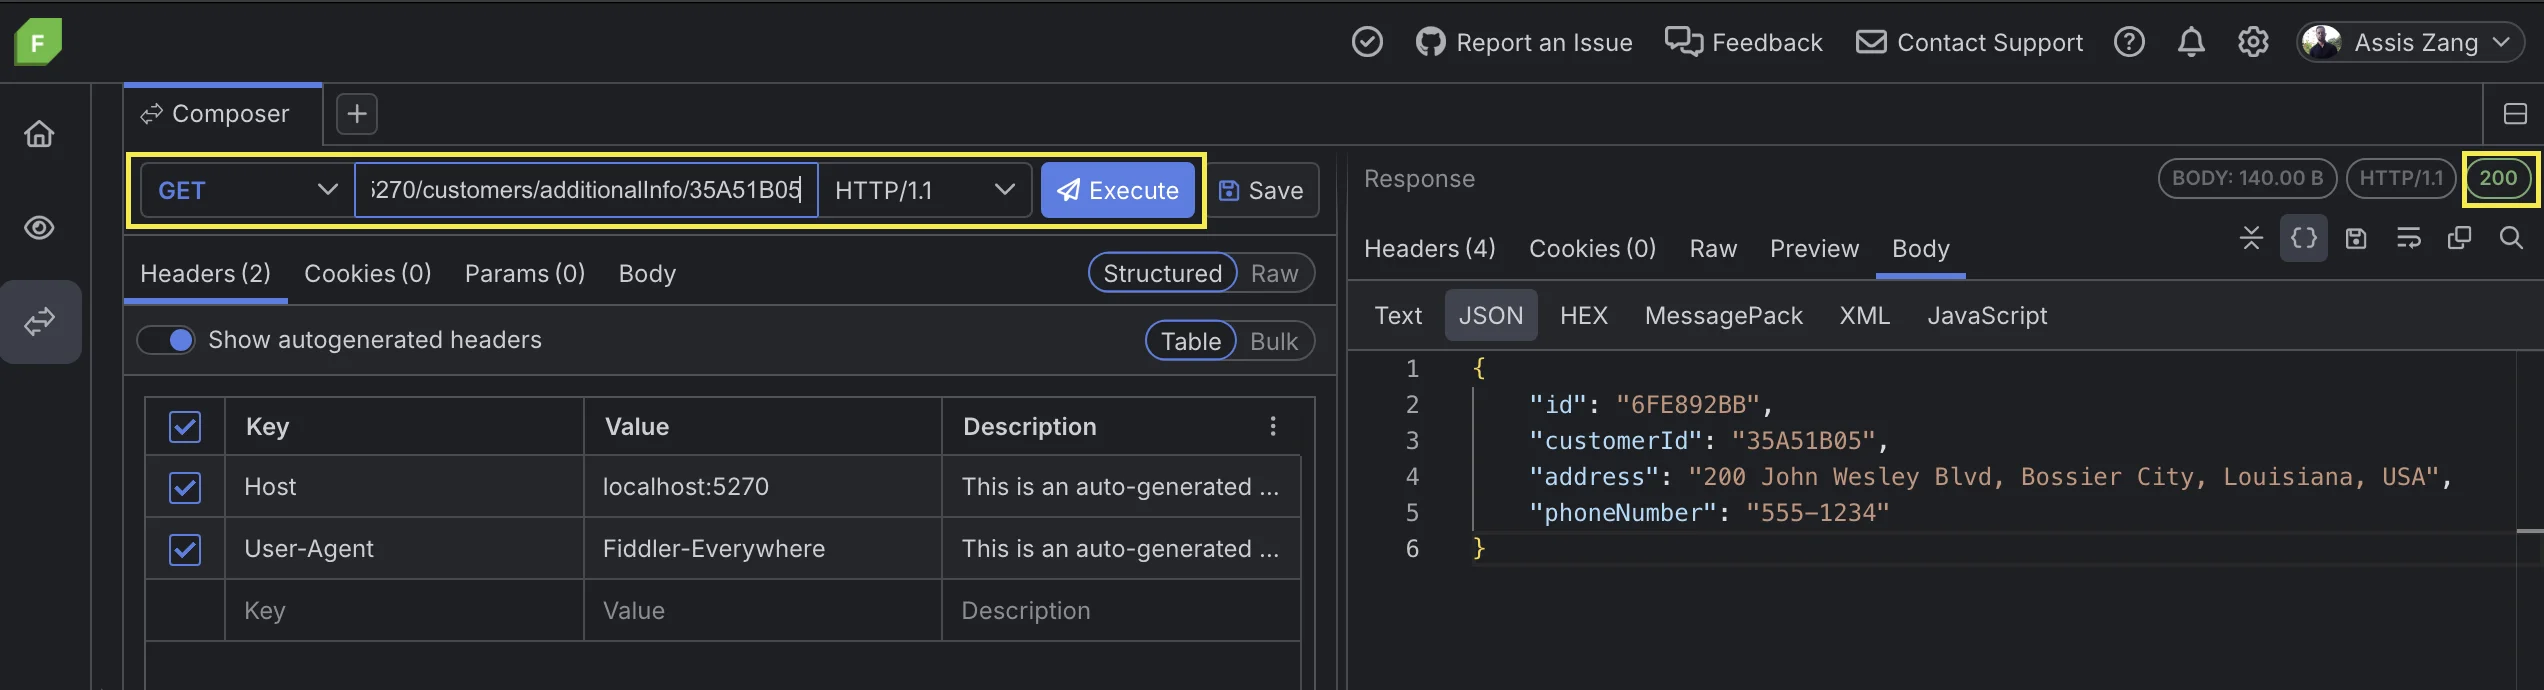Switch body format to JSON
Screen dimensions: 2544x690
coord(1491,316)
